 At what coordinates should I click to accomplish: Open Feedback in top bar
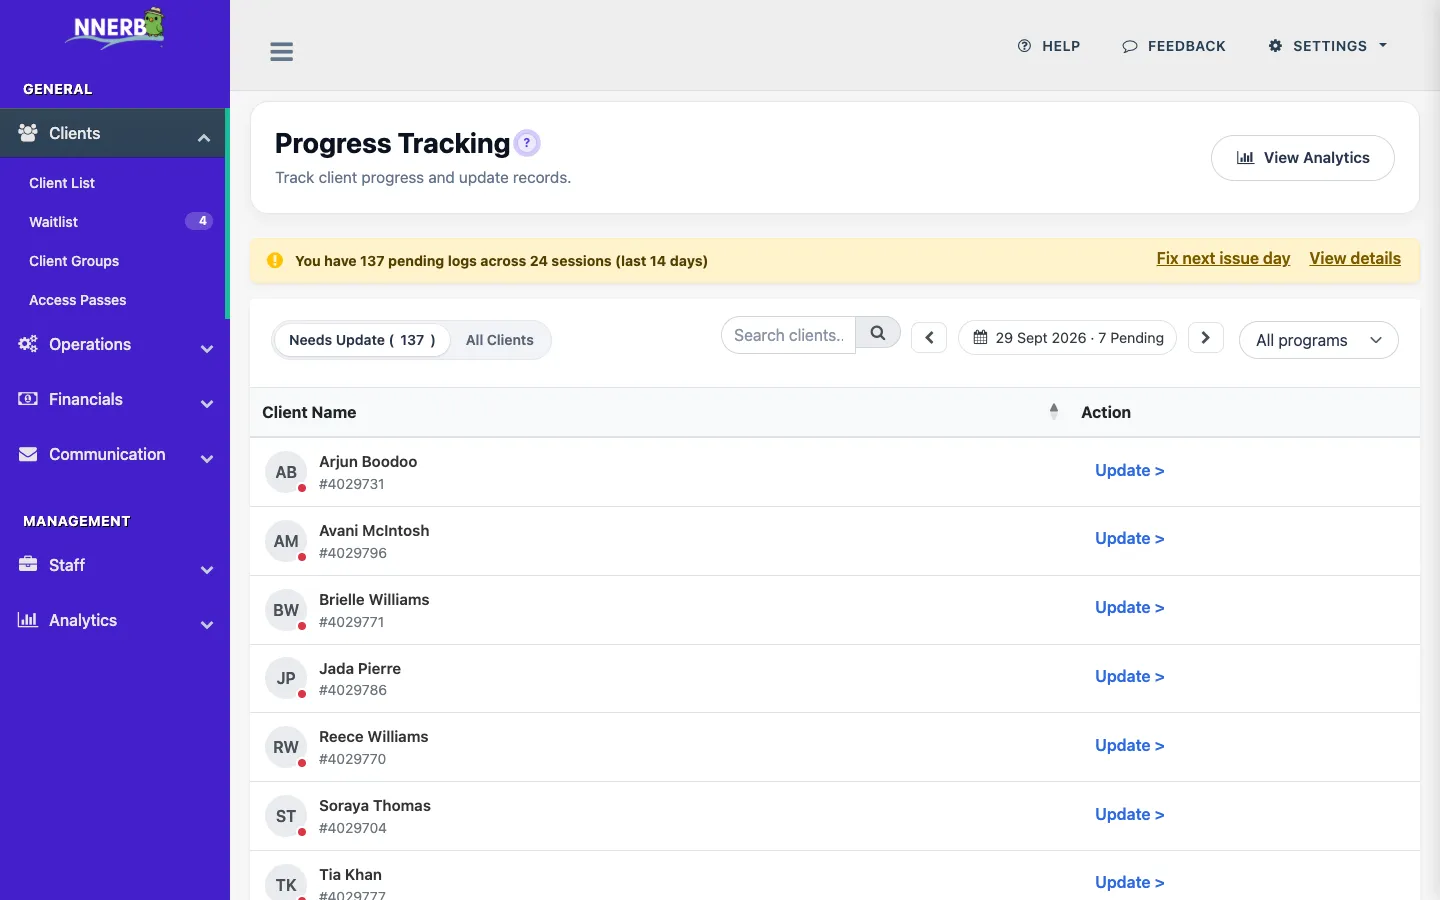(x=1174, y=46)
